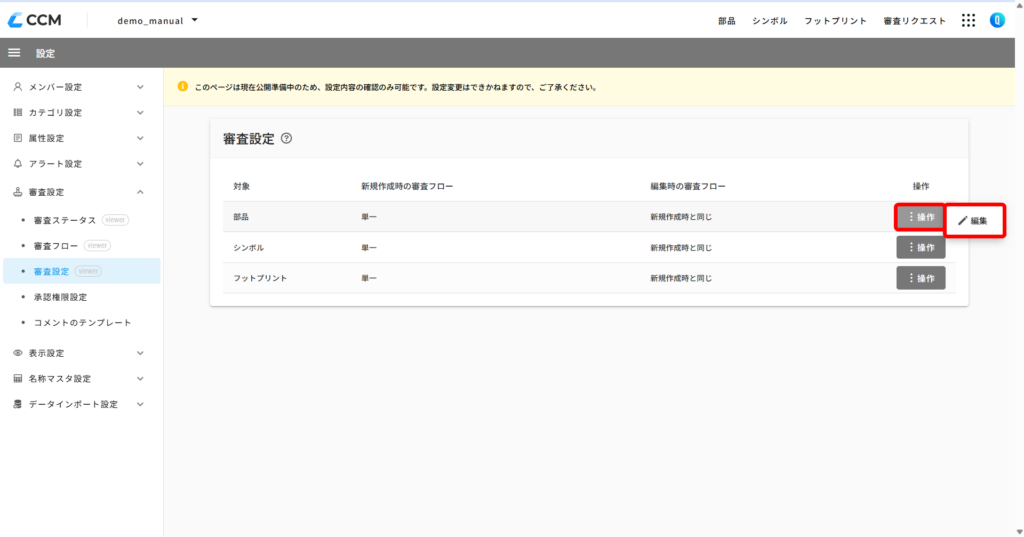Expand アラート設定 section chevron

tap(140, 164)
